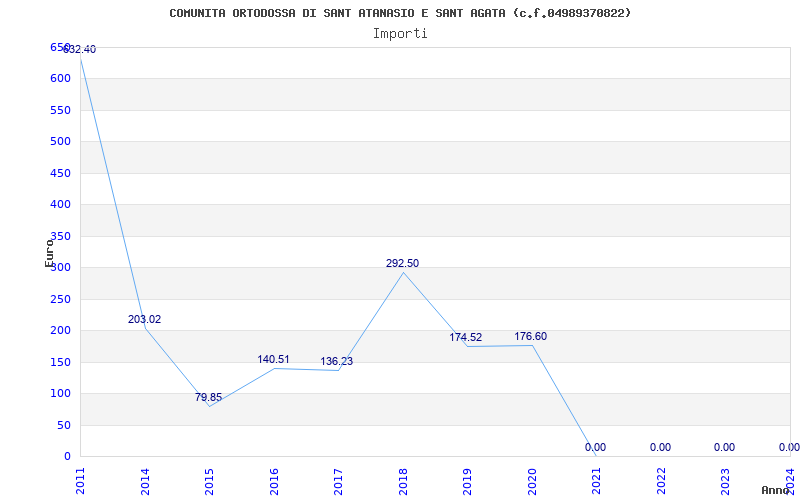
Task: Select the 2017 x-axis label
Action: click(338, 481)
